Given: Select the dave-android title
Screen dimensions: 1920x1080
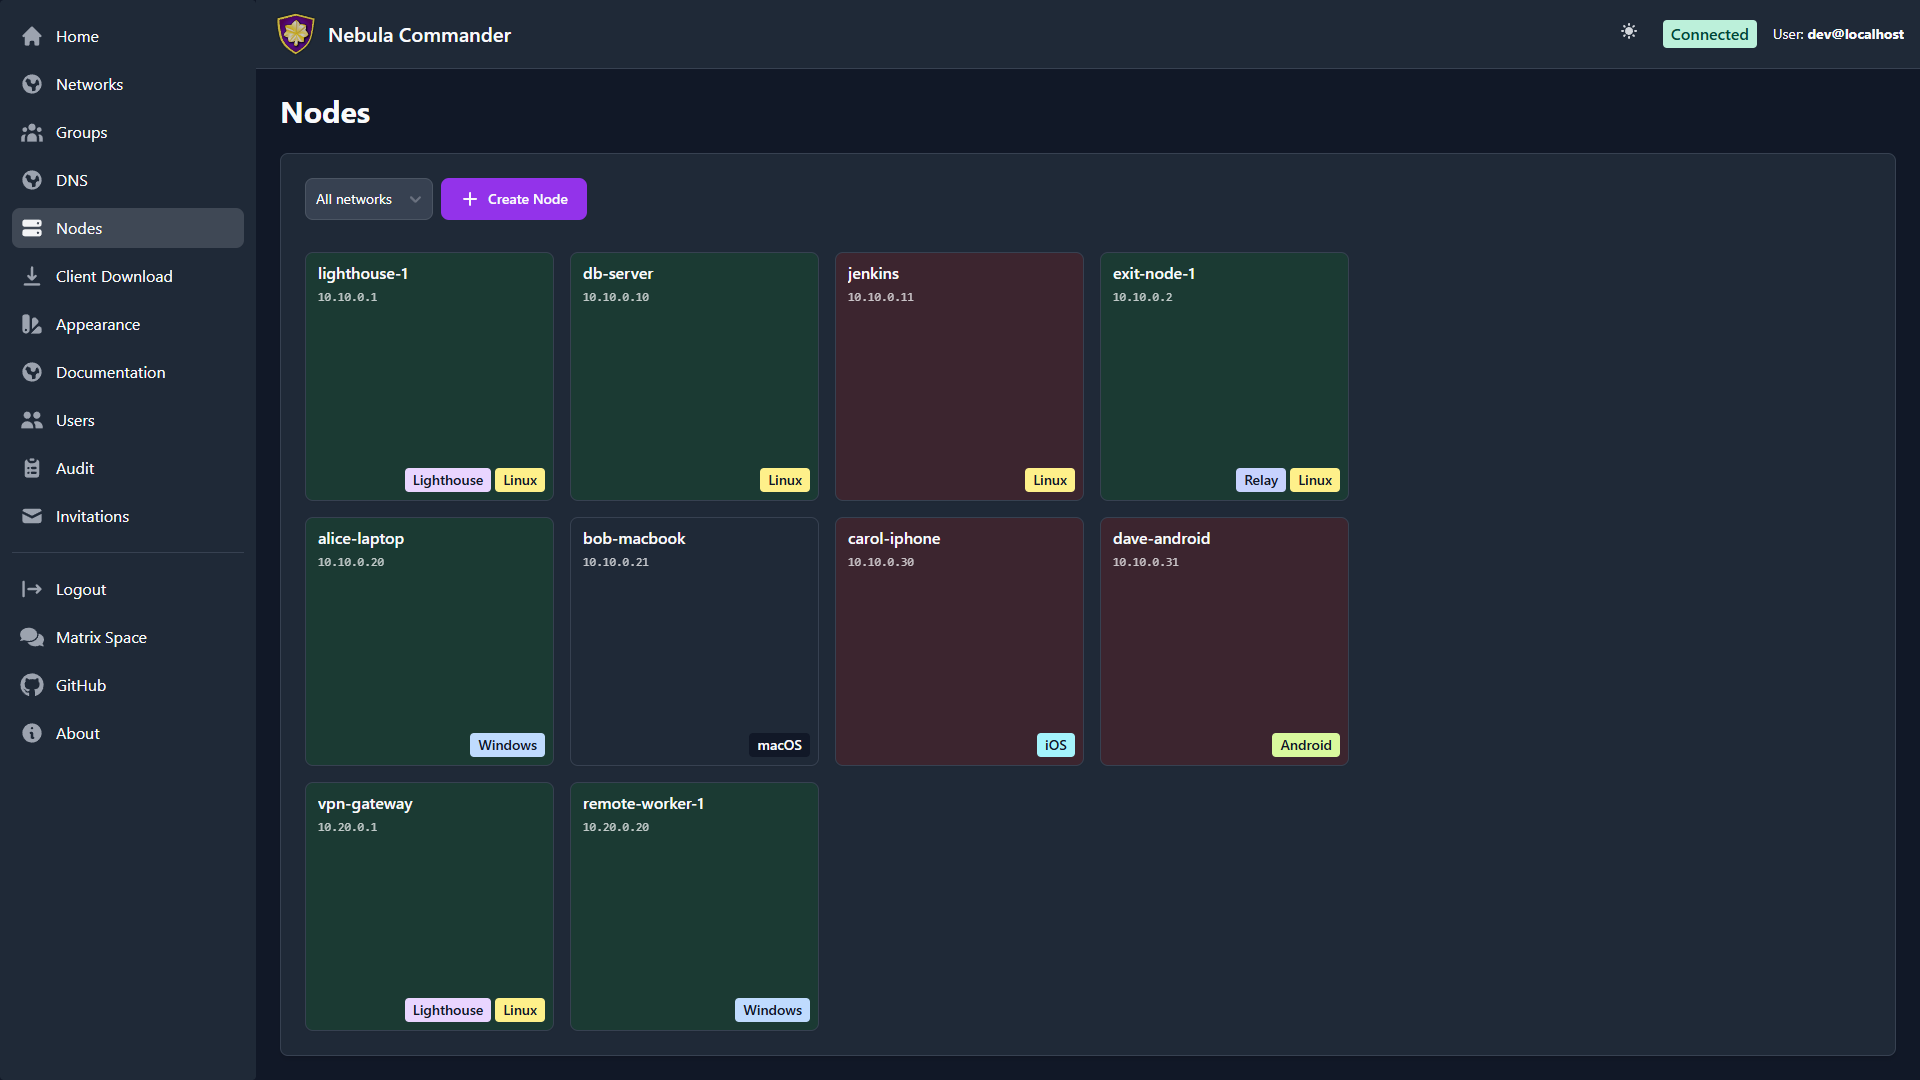Looking at the screenshot, I should (1161, 538).
